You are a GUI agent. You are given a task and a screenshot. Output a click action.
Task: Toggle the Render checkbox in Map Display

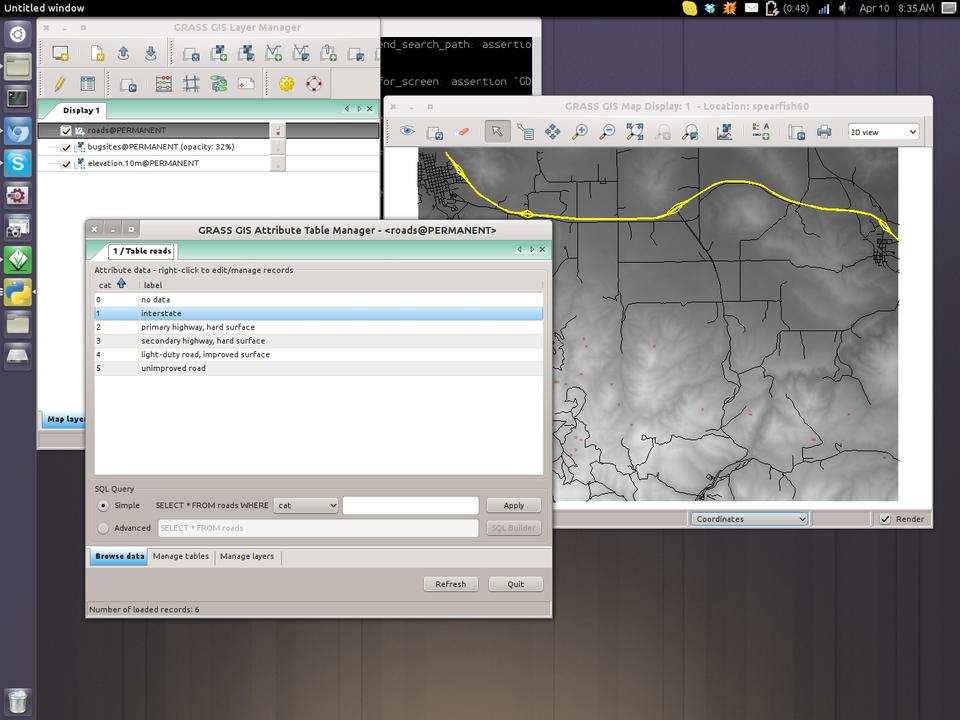coord(885,519)
